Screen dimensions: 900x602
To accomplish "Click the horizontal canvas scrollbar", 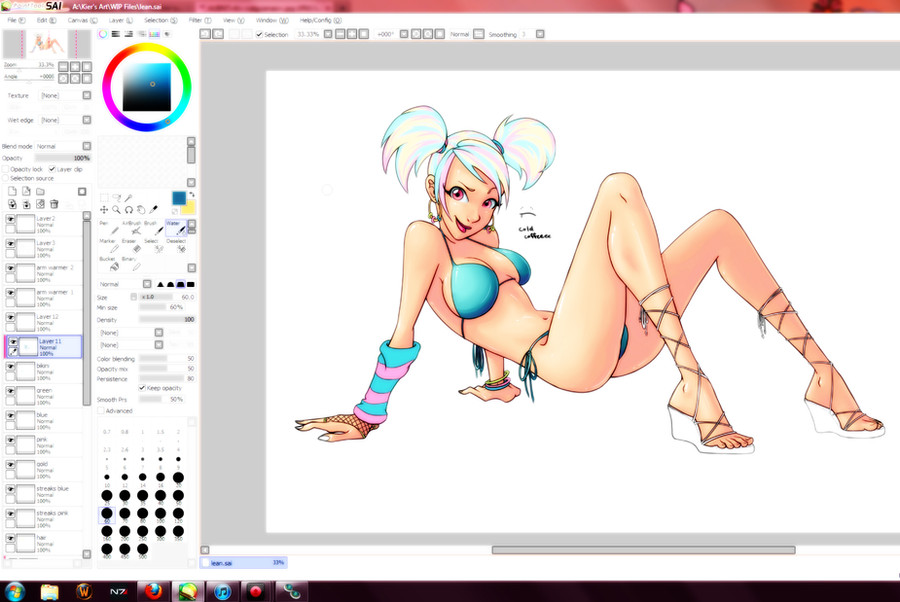I will pyautogui.click(x=643, y=550).
